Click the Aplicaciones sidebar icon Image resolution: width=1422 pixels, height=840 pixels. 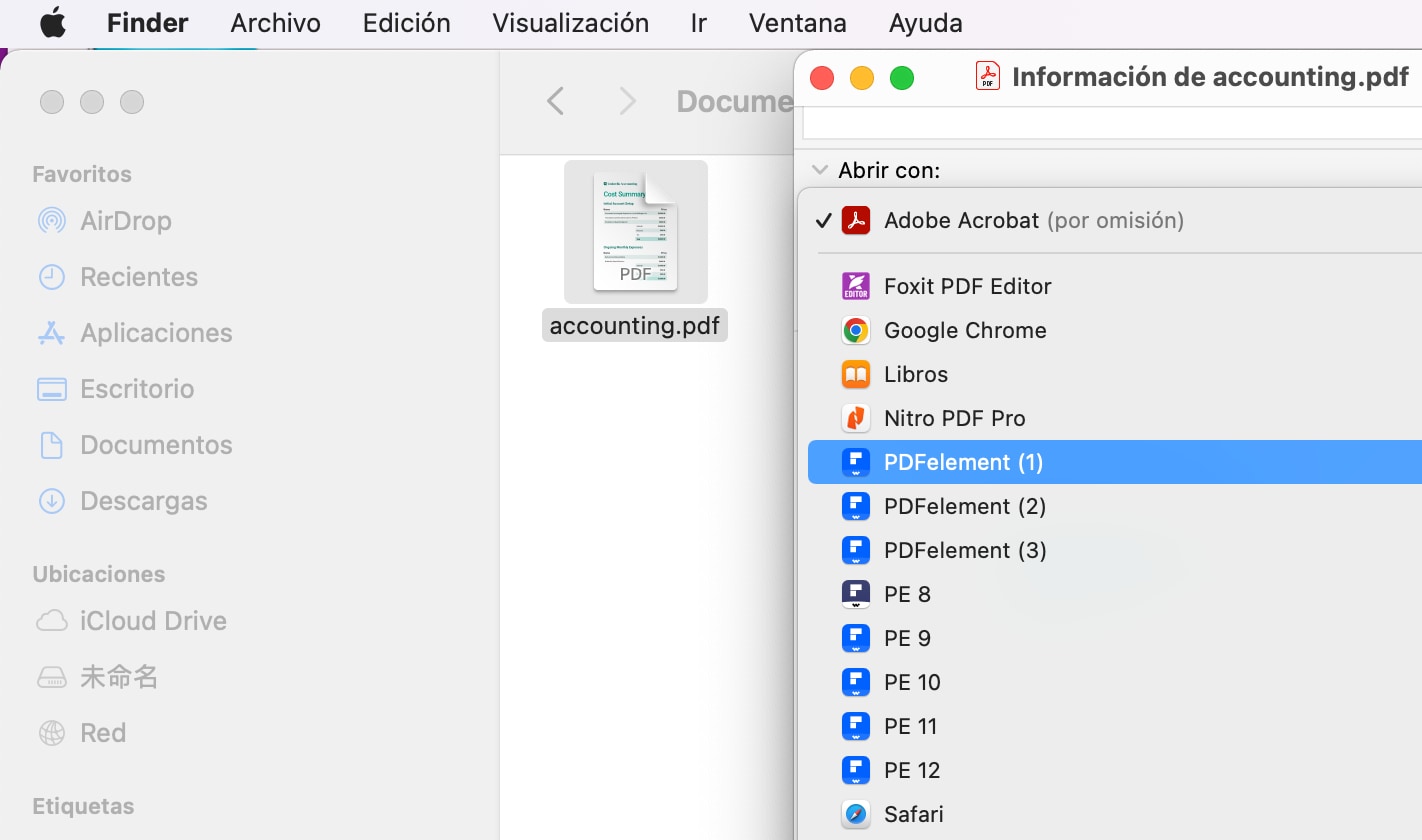[51, 333]
